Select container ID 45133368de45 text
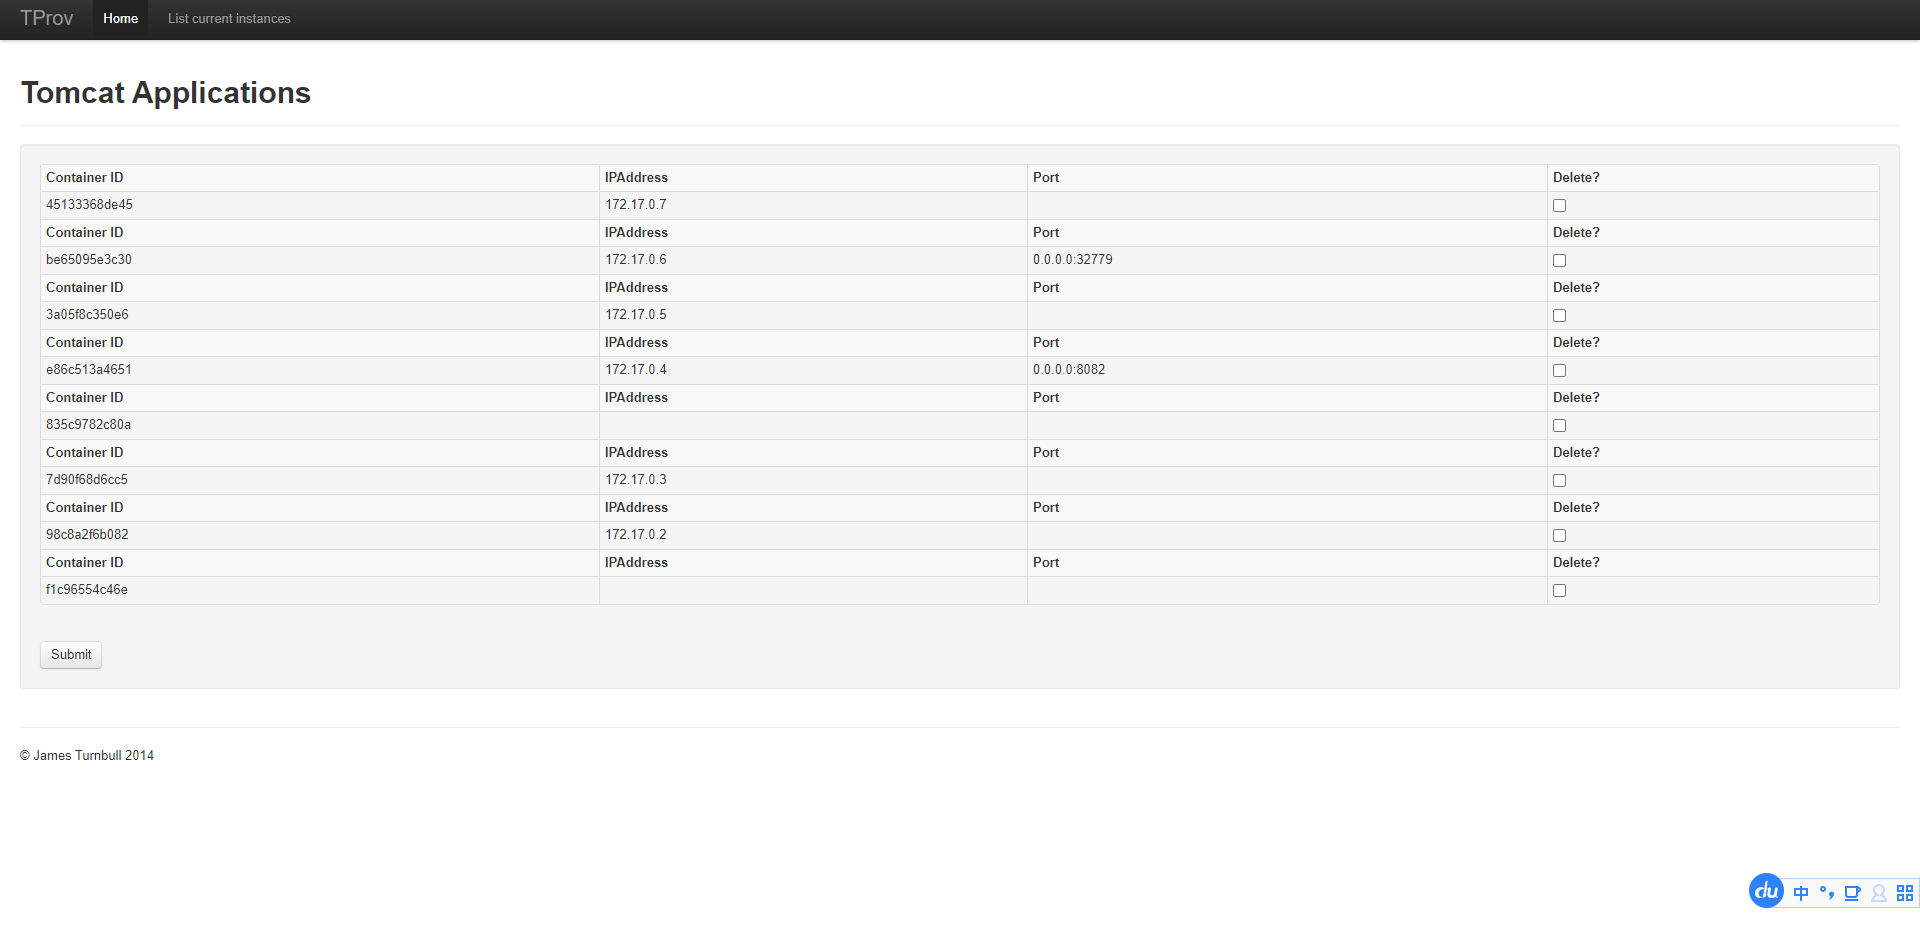This screenshot has width=1920, height=937. (89, 205)
